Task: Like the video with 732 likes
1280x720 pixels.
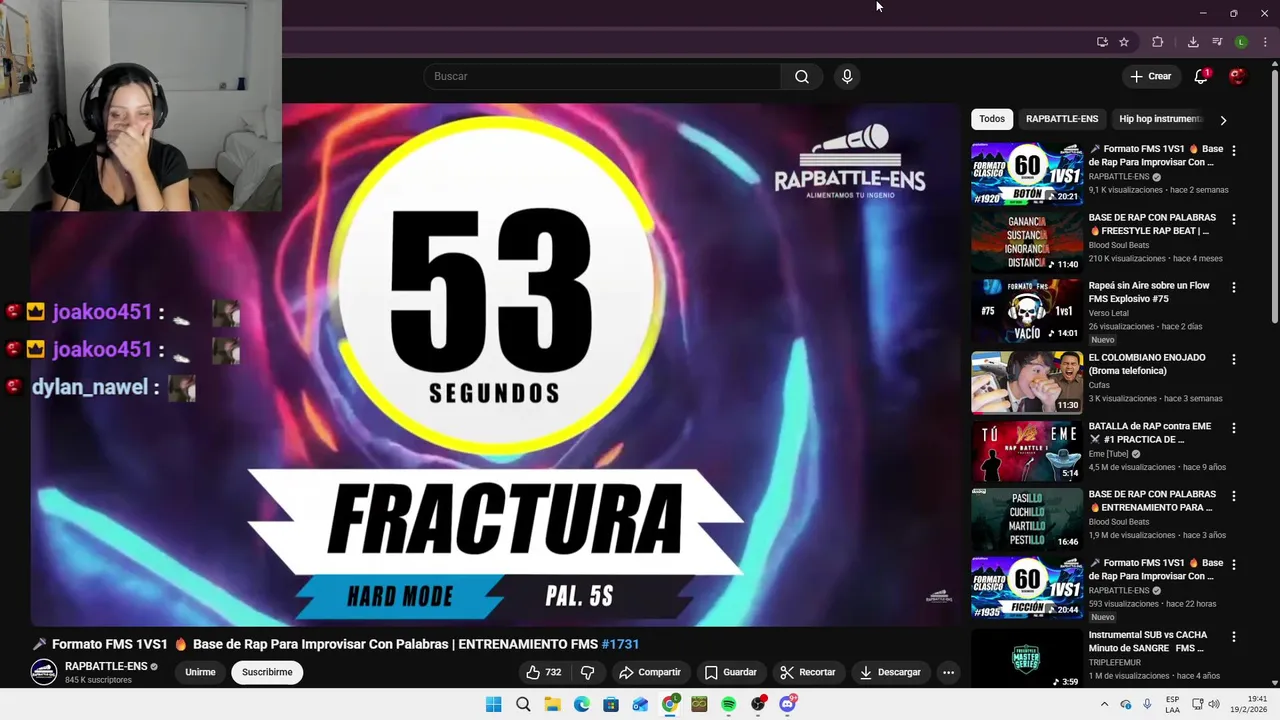Action: pyautogui.click(x=543, y=672)
